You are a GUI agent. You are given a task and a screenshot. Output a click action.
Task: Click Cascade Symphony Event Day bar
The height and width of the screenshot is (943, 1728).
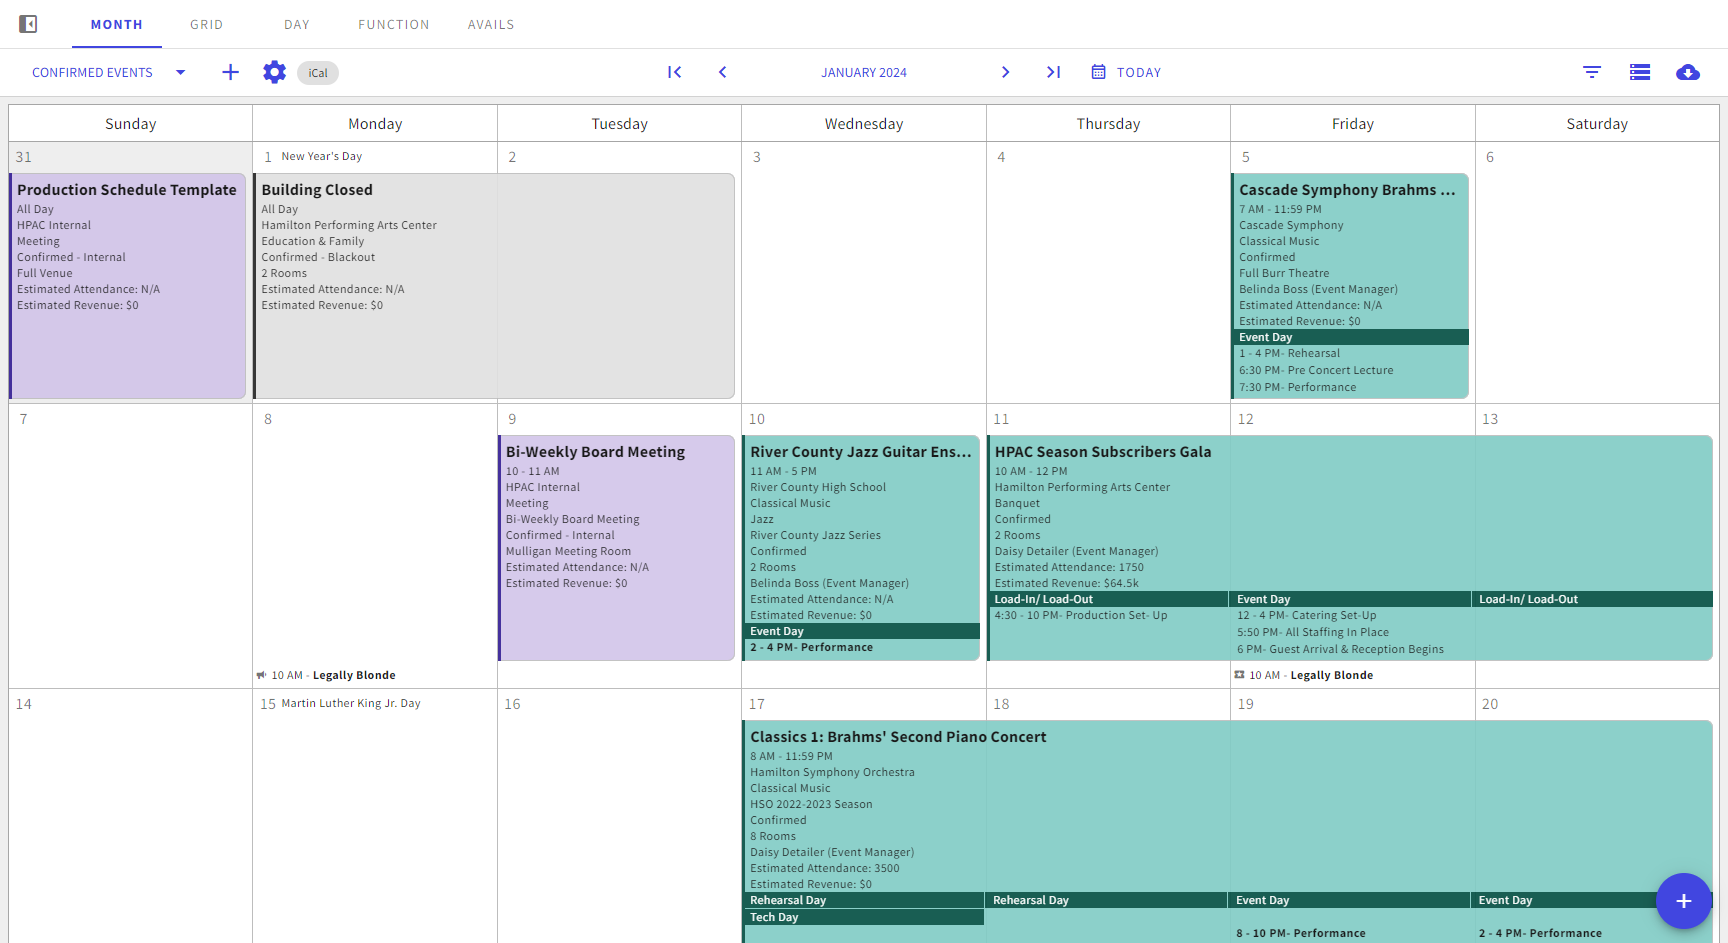click(x=1350, y=337)
